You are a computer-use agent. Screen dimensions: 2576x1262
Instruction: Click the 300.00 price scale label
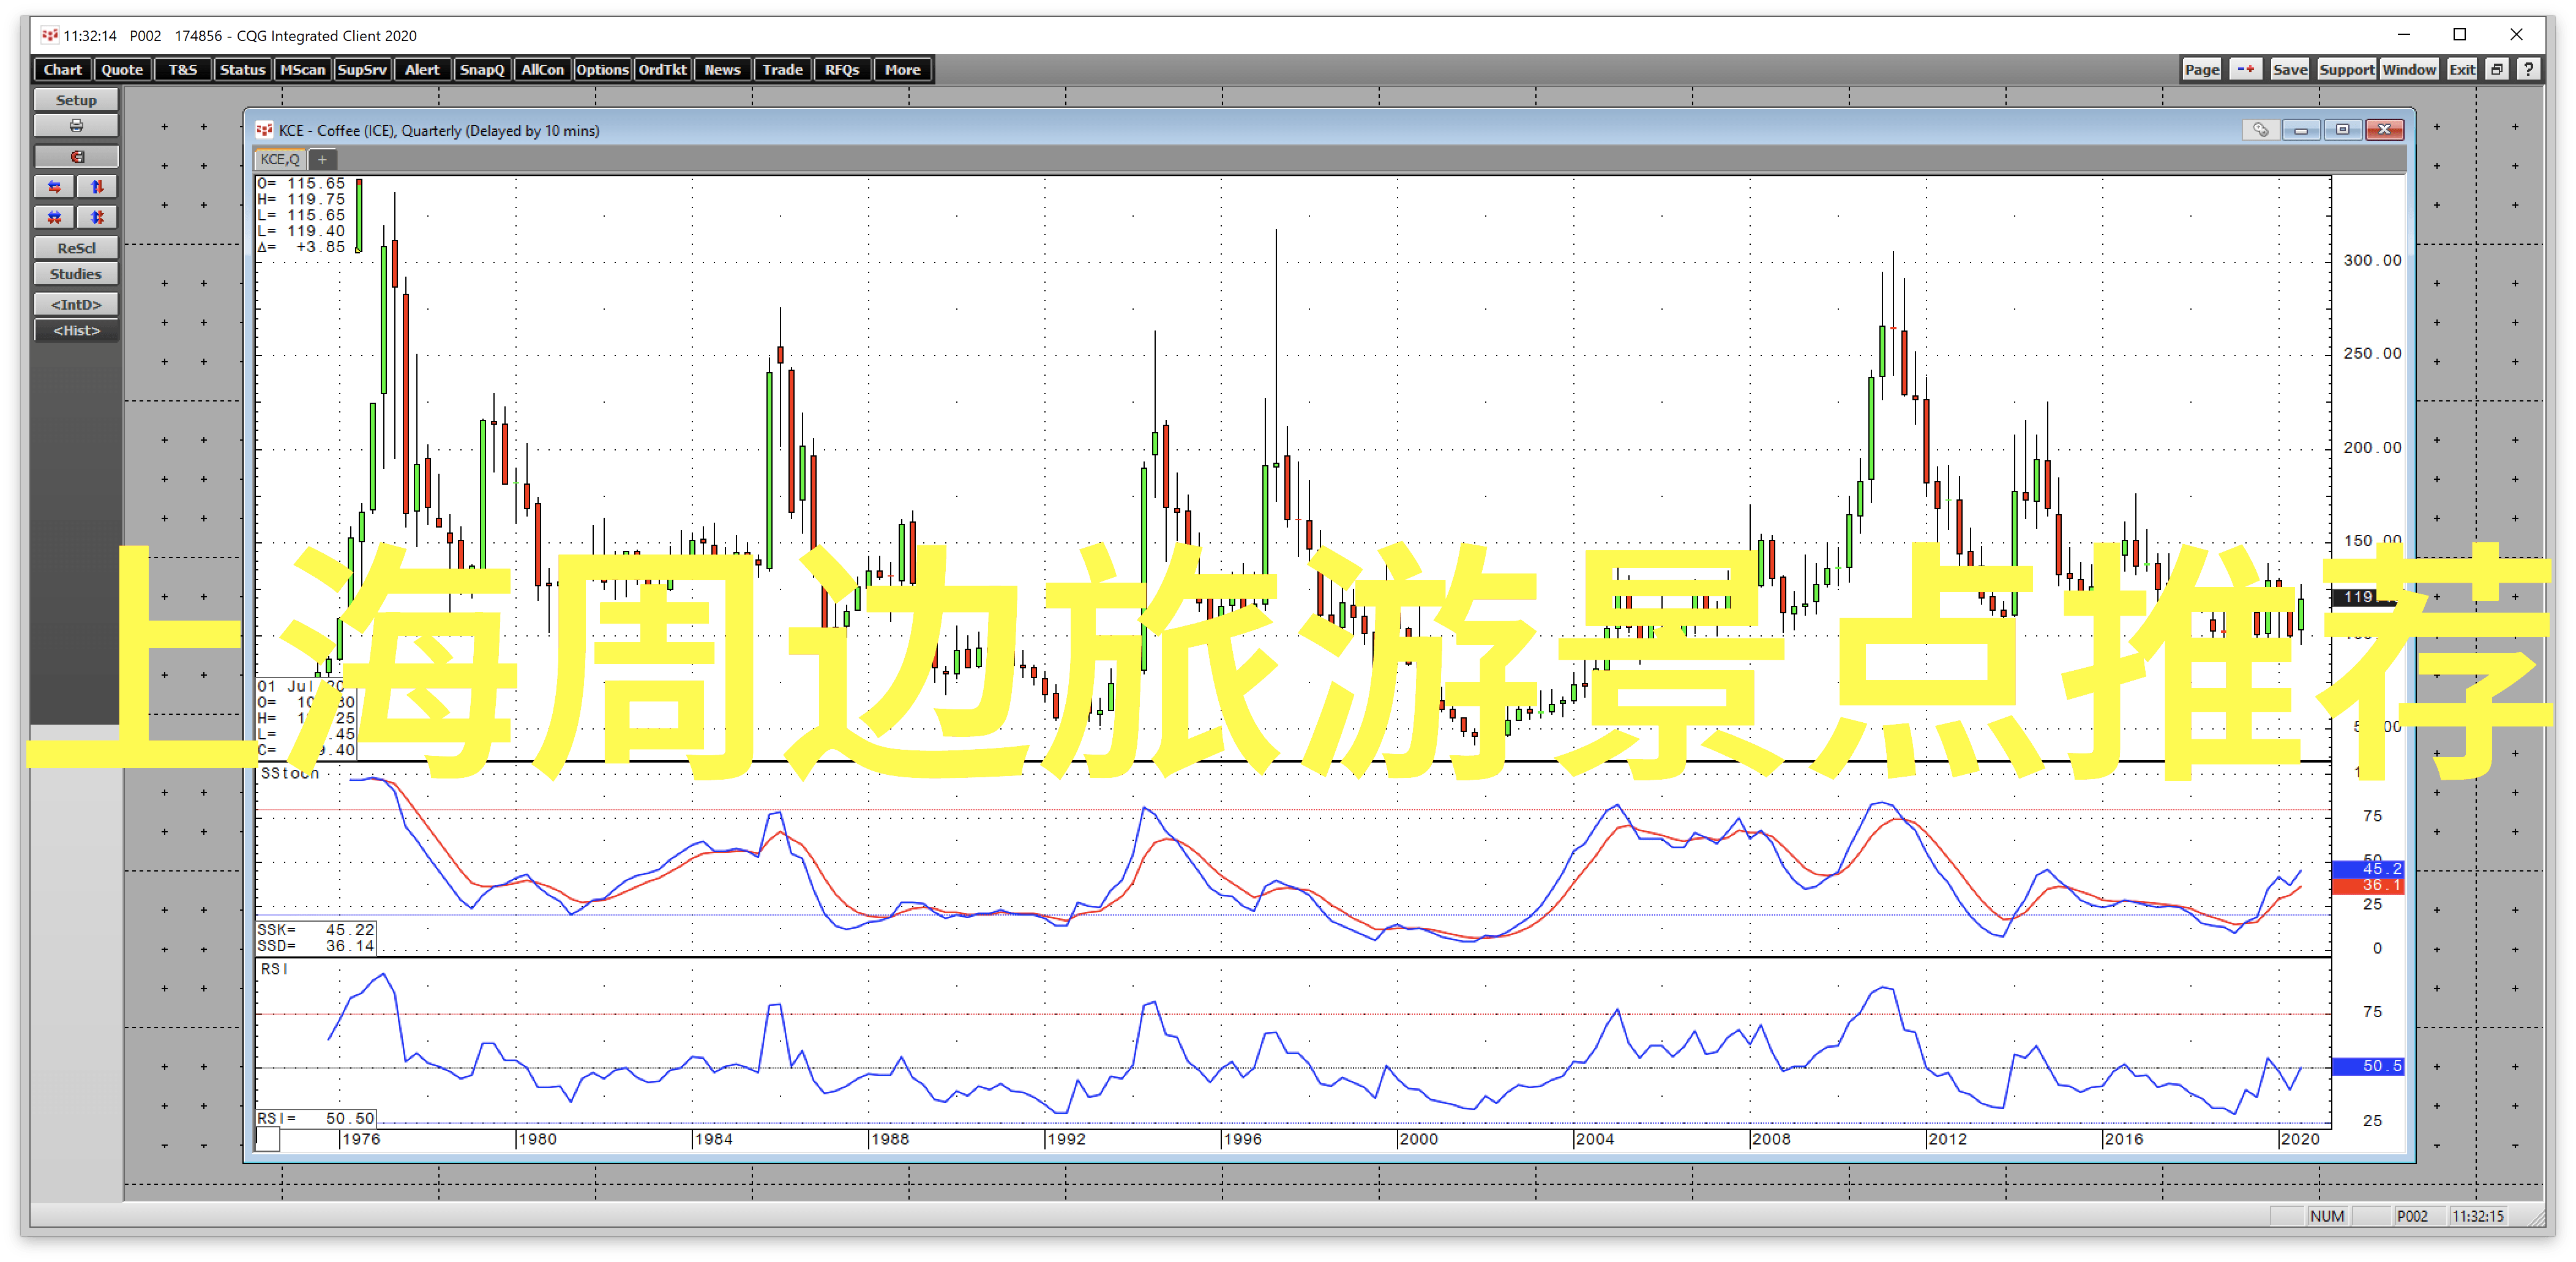[x=2372, y=260]
